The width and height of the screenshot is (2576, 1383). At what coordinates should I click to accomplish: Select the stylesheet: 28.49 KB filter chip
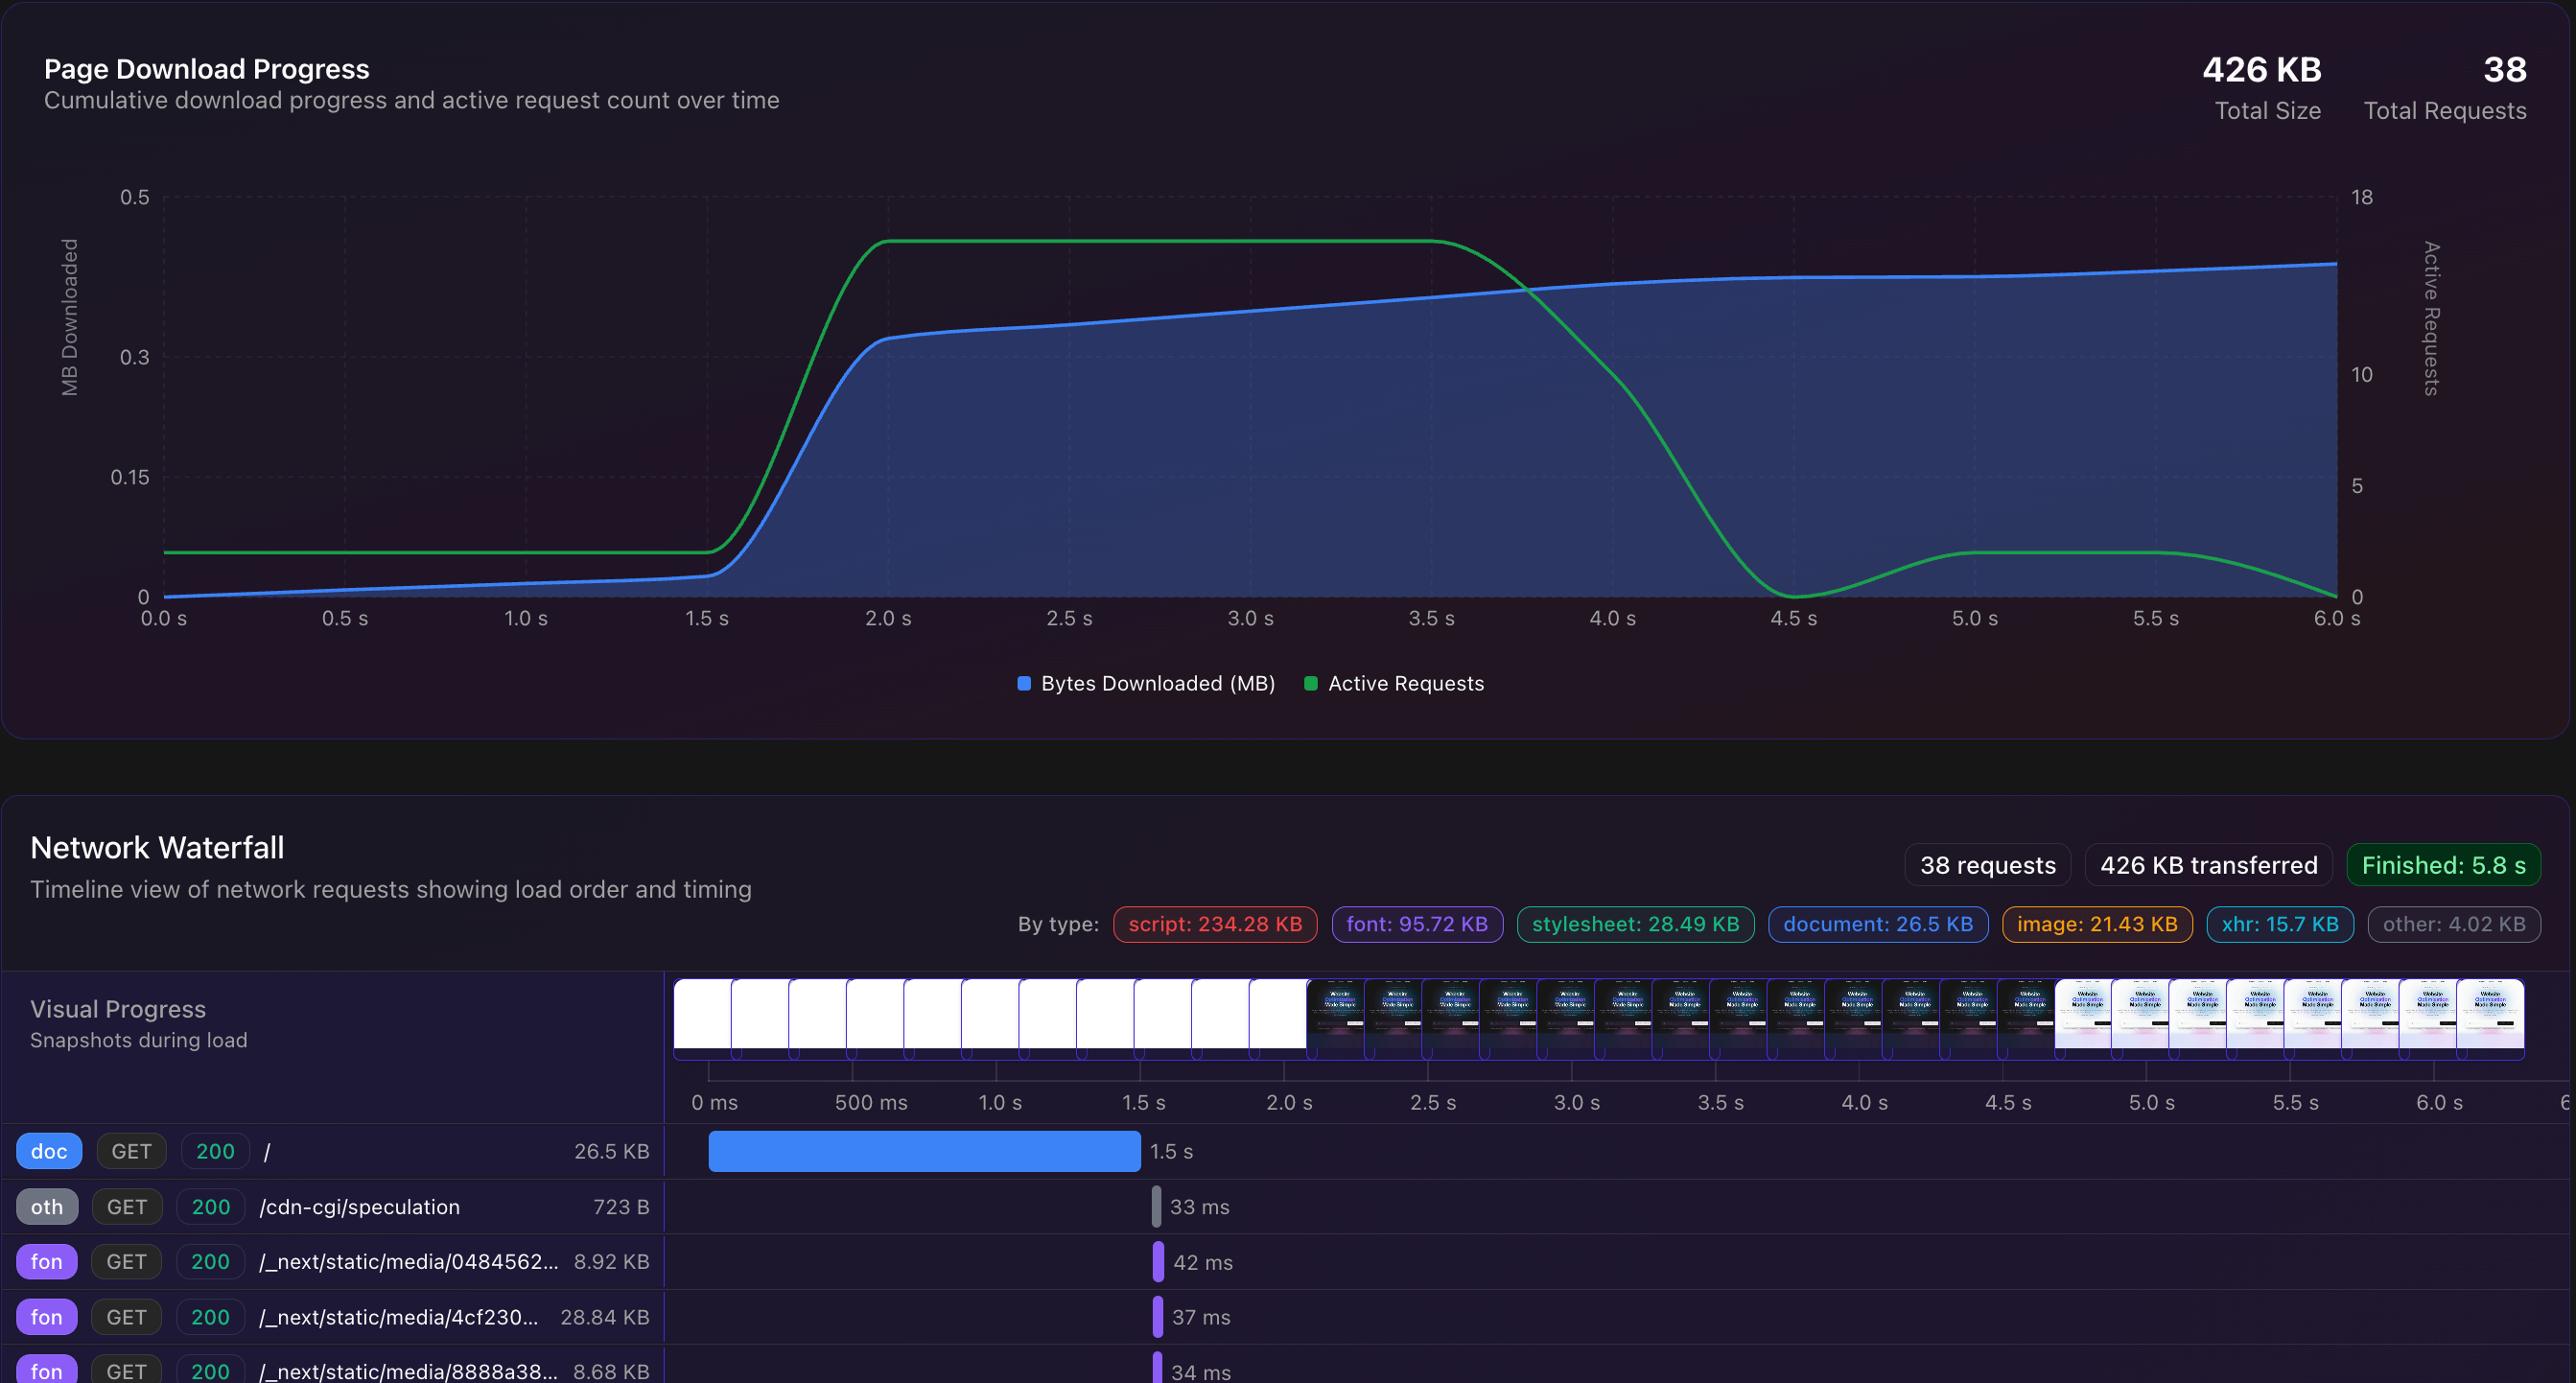click(x=1634, y=924)
